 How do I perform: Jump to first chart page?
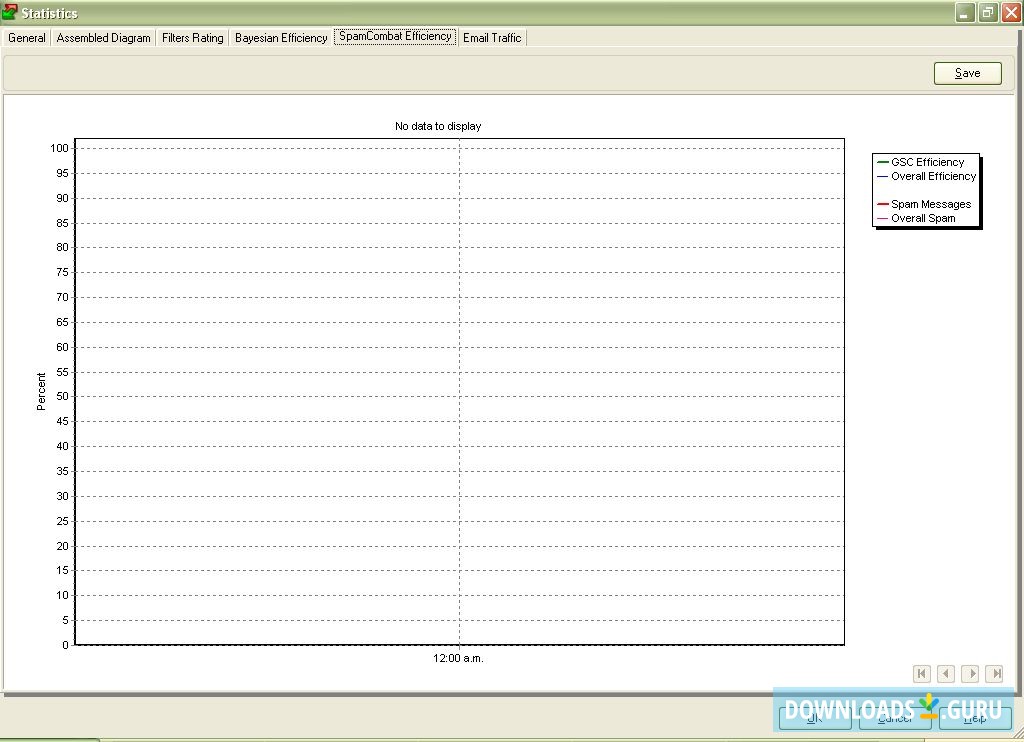pos(921,673)
